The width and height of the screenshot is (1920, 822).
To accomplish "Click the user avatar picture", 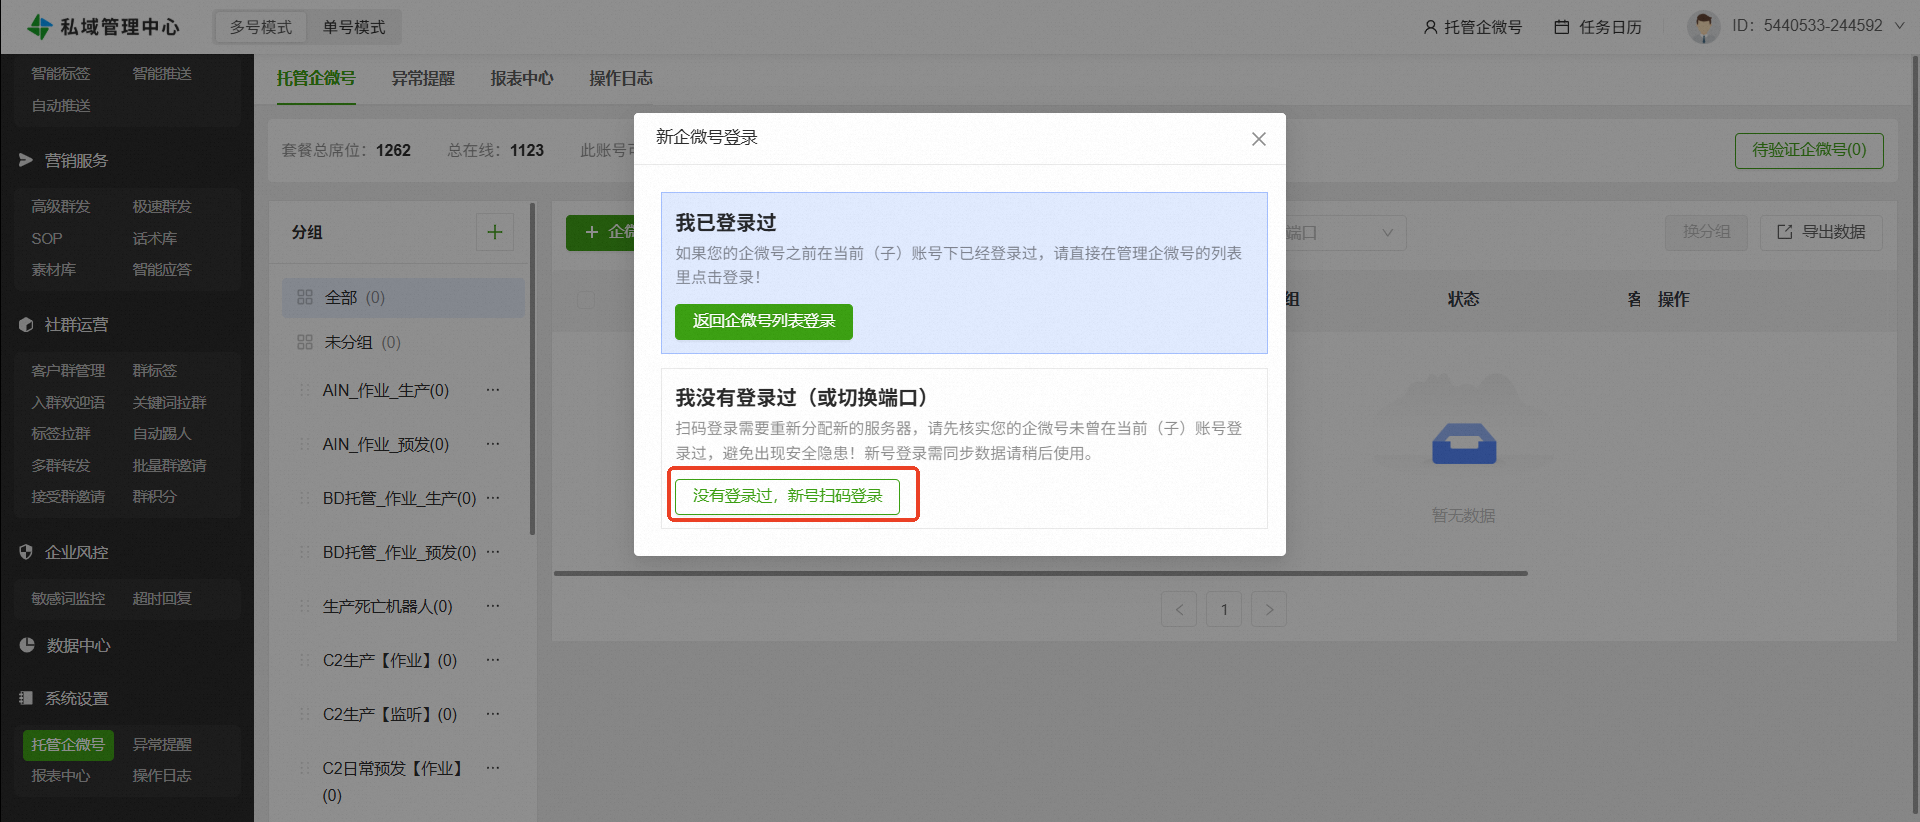I will click(x=1703, y=26).
